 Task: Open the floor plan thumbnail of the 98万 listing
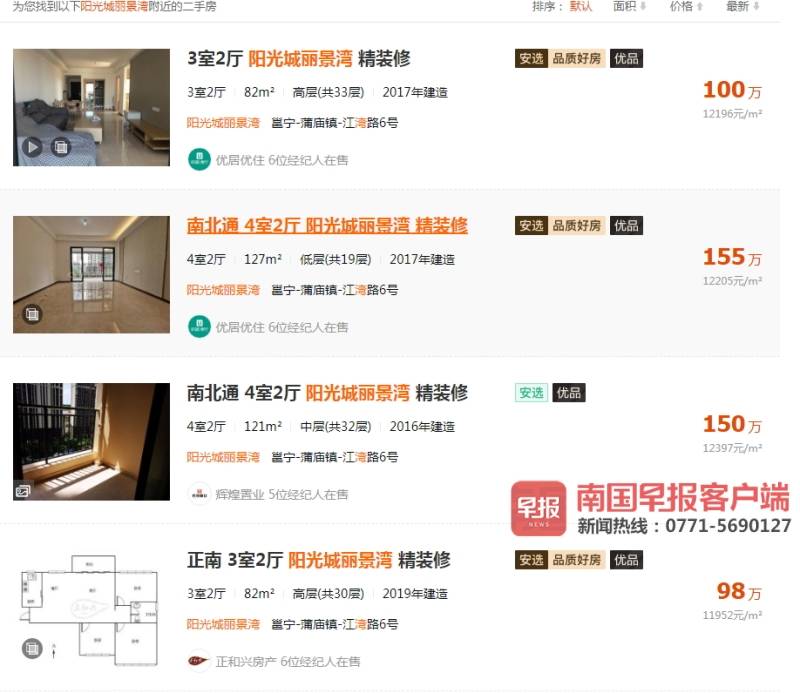point(91,608)
